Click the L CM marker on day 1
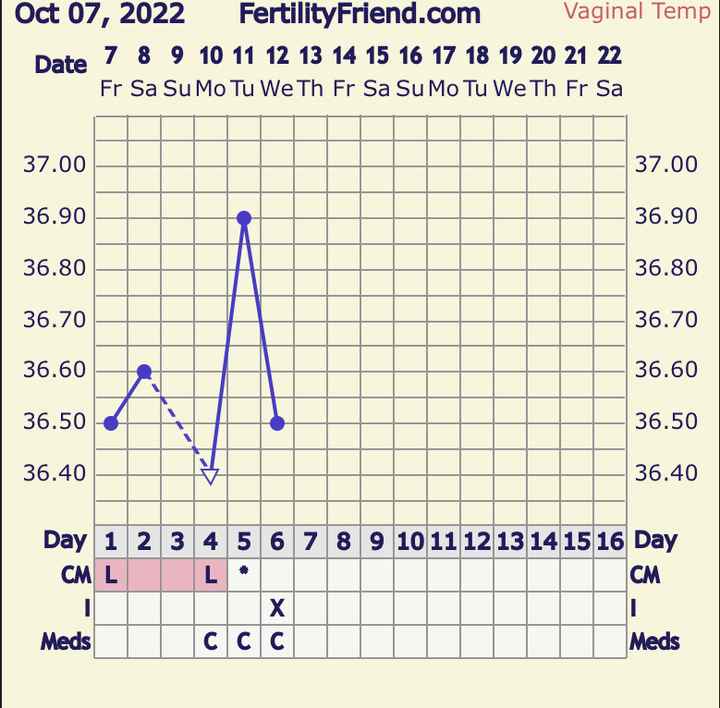 [x=111, y=575]
